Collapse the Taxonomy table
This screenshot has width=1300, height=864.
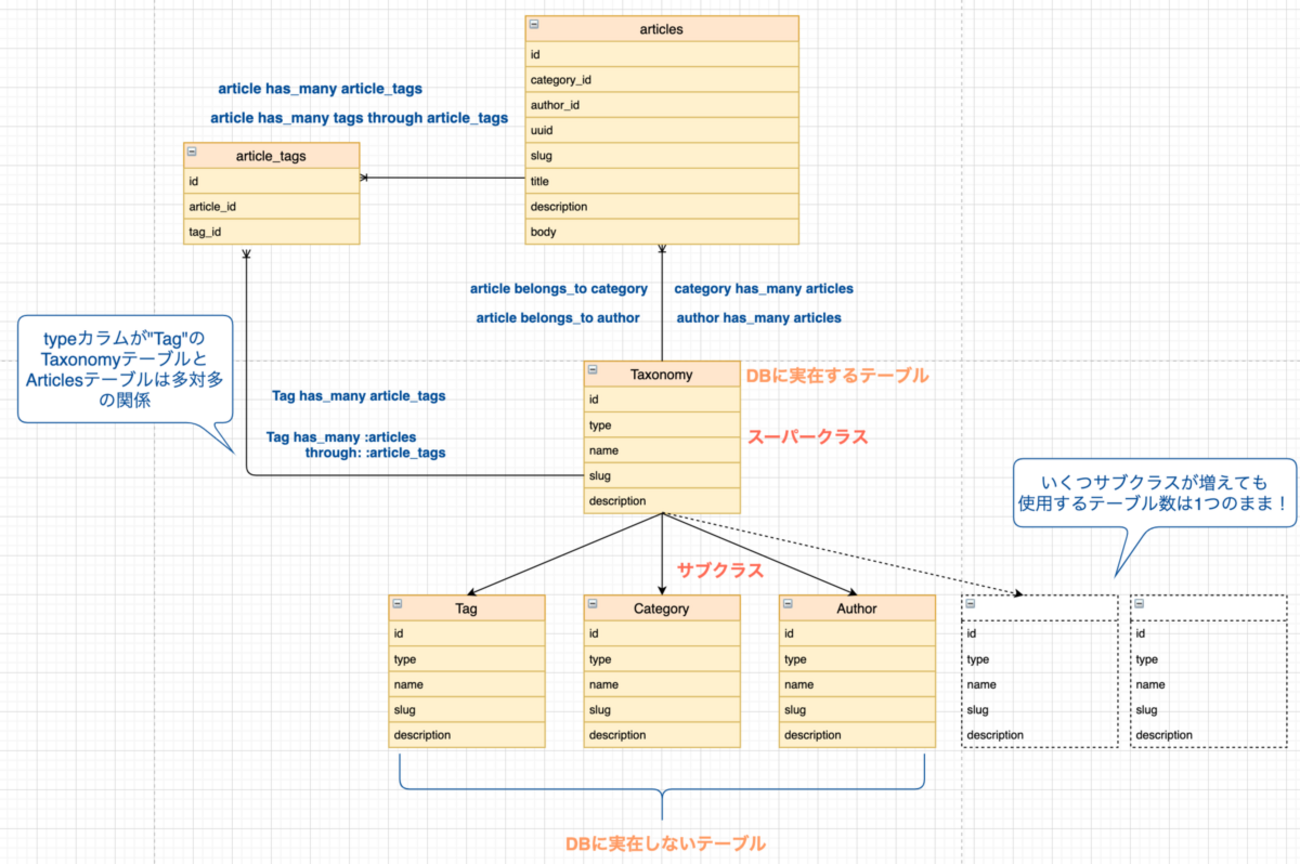pos(593,369)
